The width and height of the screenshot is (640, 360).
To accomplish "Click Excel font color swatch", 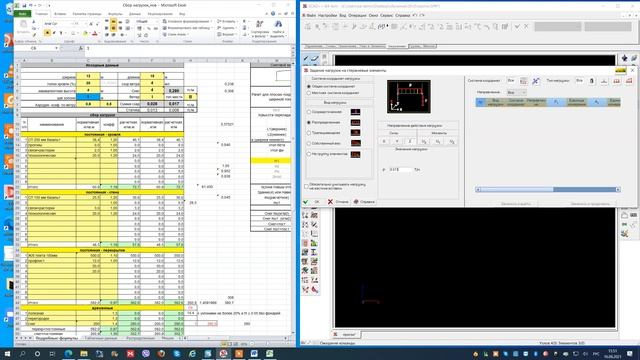I will click(95, 33).
